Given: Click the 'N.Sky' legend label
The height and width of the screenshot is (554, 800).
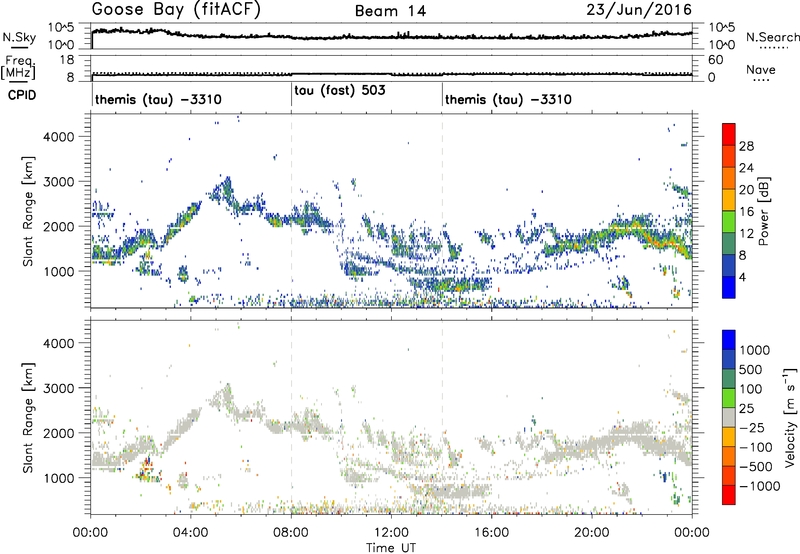Looking at the screenshot, I should [x=19, y=37].
